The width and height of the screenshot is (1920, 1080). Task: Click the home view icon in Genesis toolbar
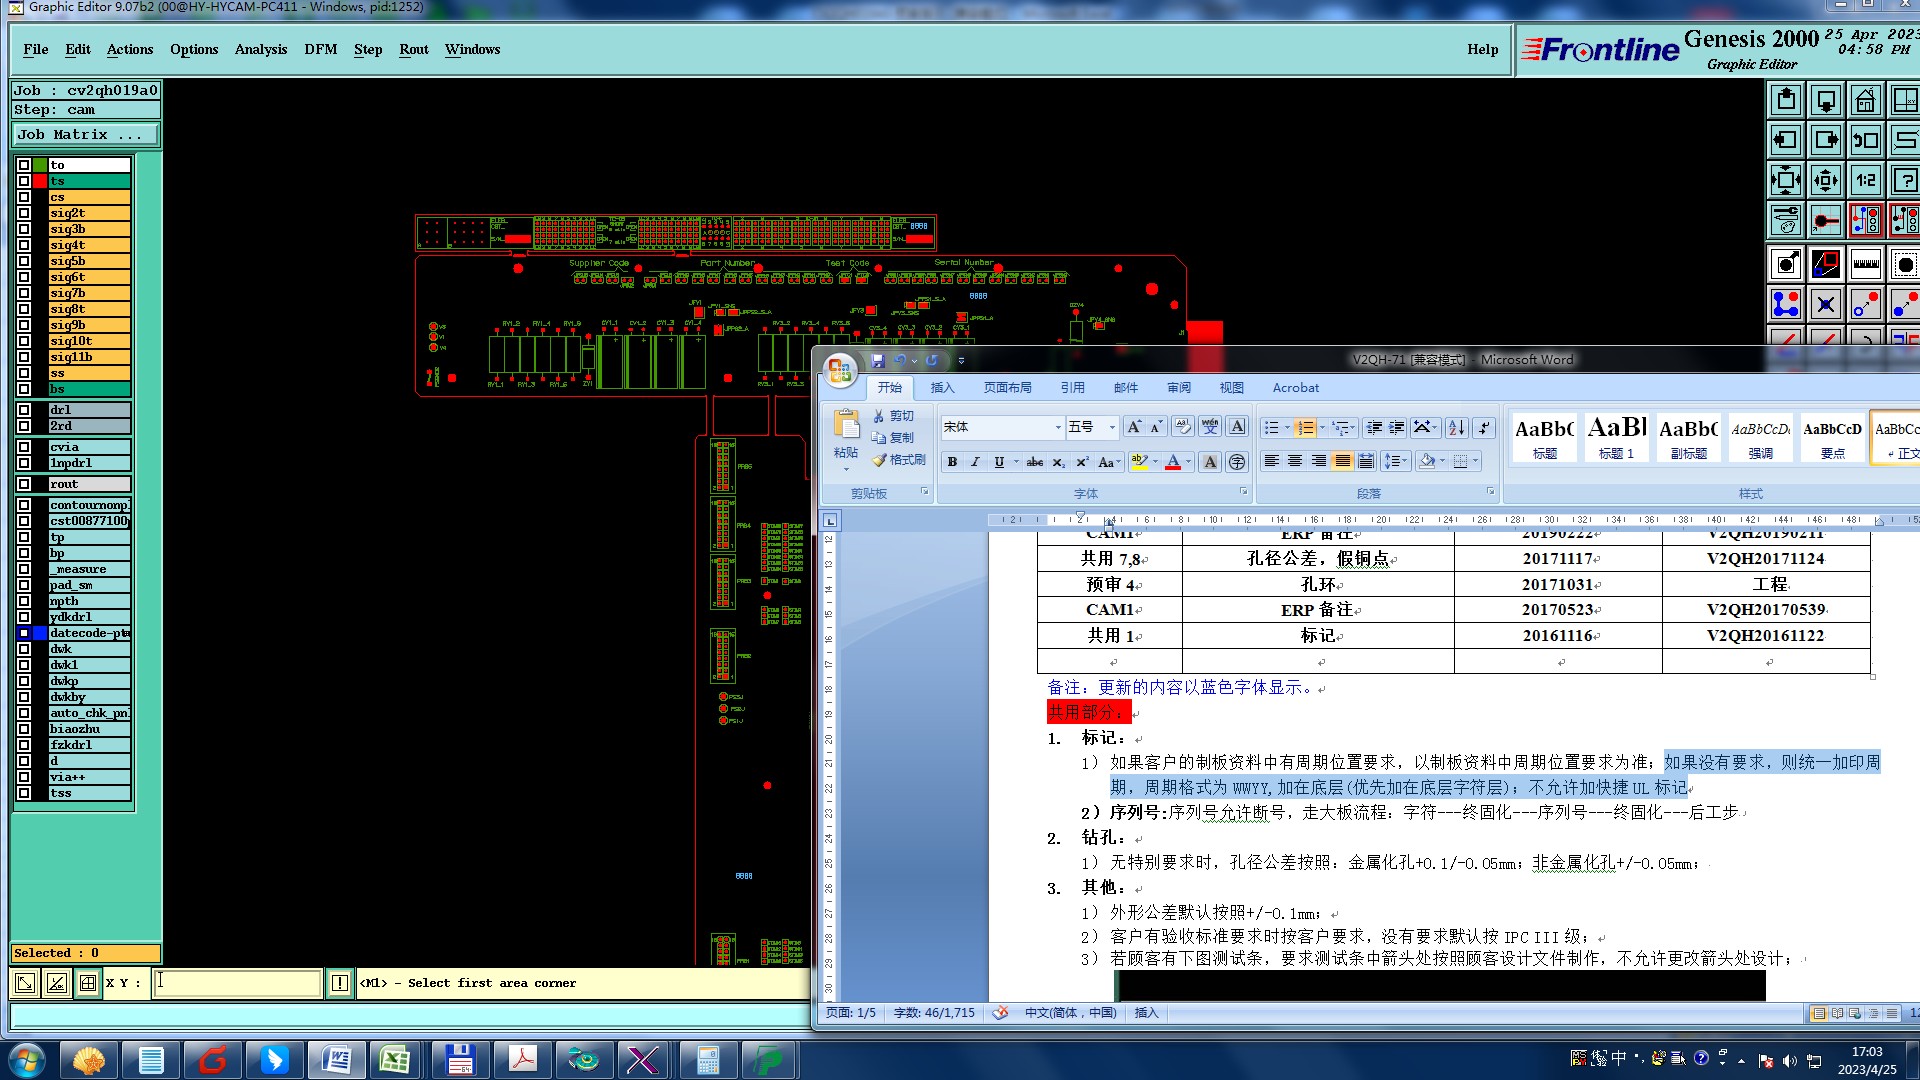click(x=1865, y=100)
